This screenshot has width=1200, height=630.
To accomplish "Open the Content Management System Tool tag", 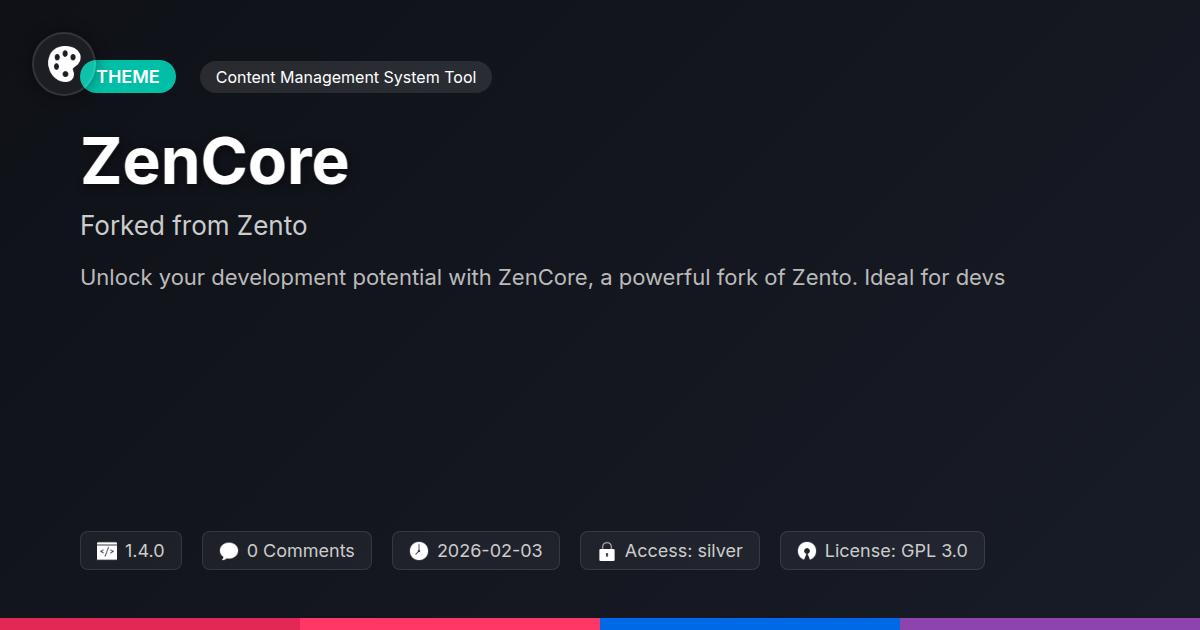I will (346, 77).
